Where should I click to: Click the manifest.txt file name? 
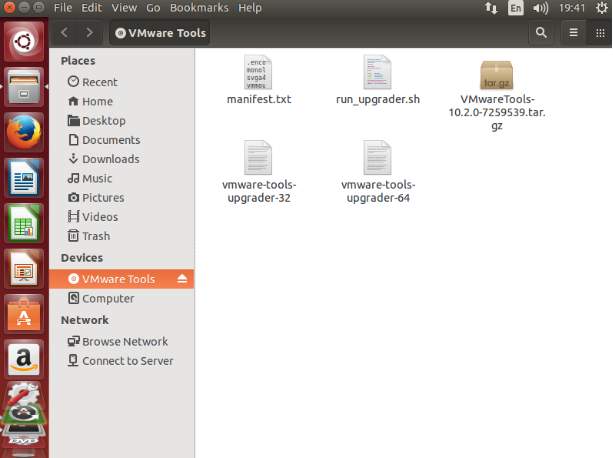click(259, 99)
